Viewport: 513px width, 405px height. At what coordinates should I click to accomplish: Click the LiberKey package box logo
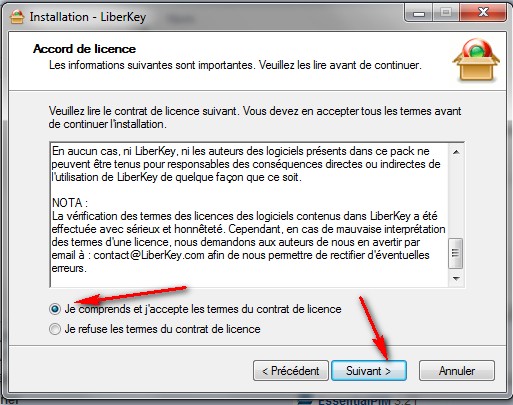(476, 60)
